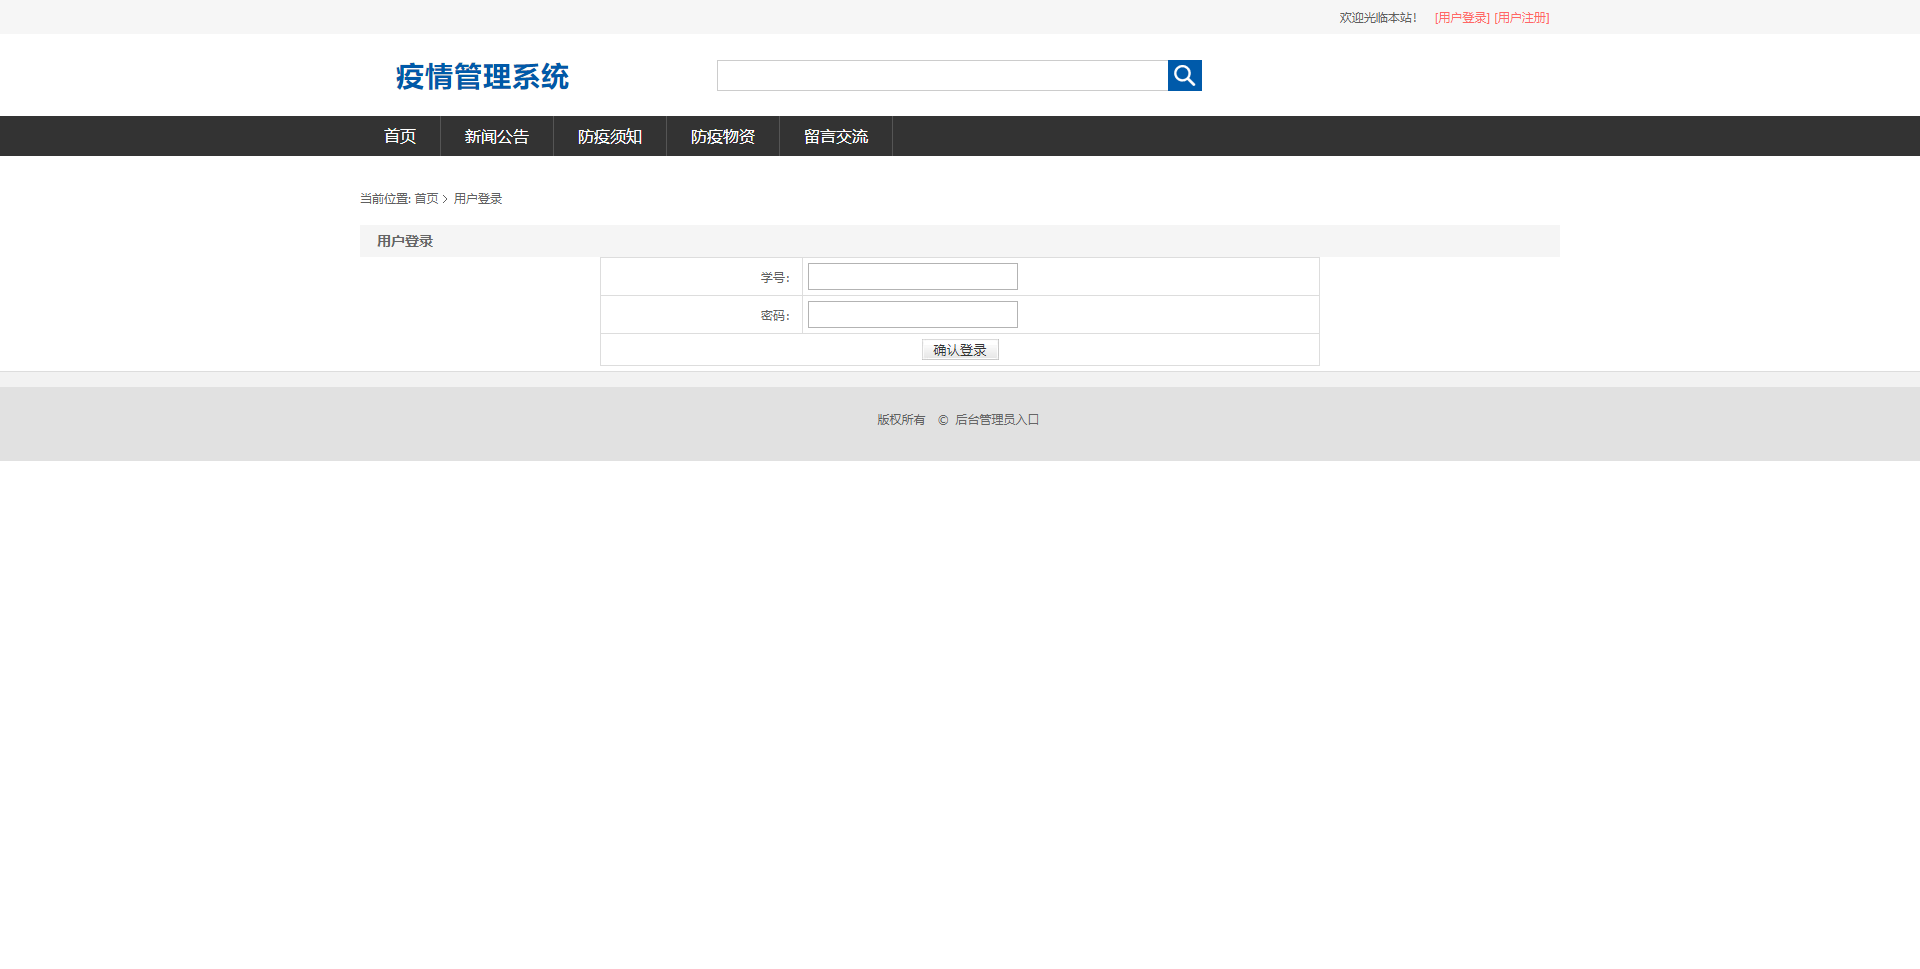Open the 首页 navigation menu item
1920x969 pixels.
[400, 136]
